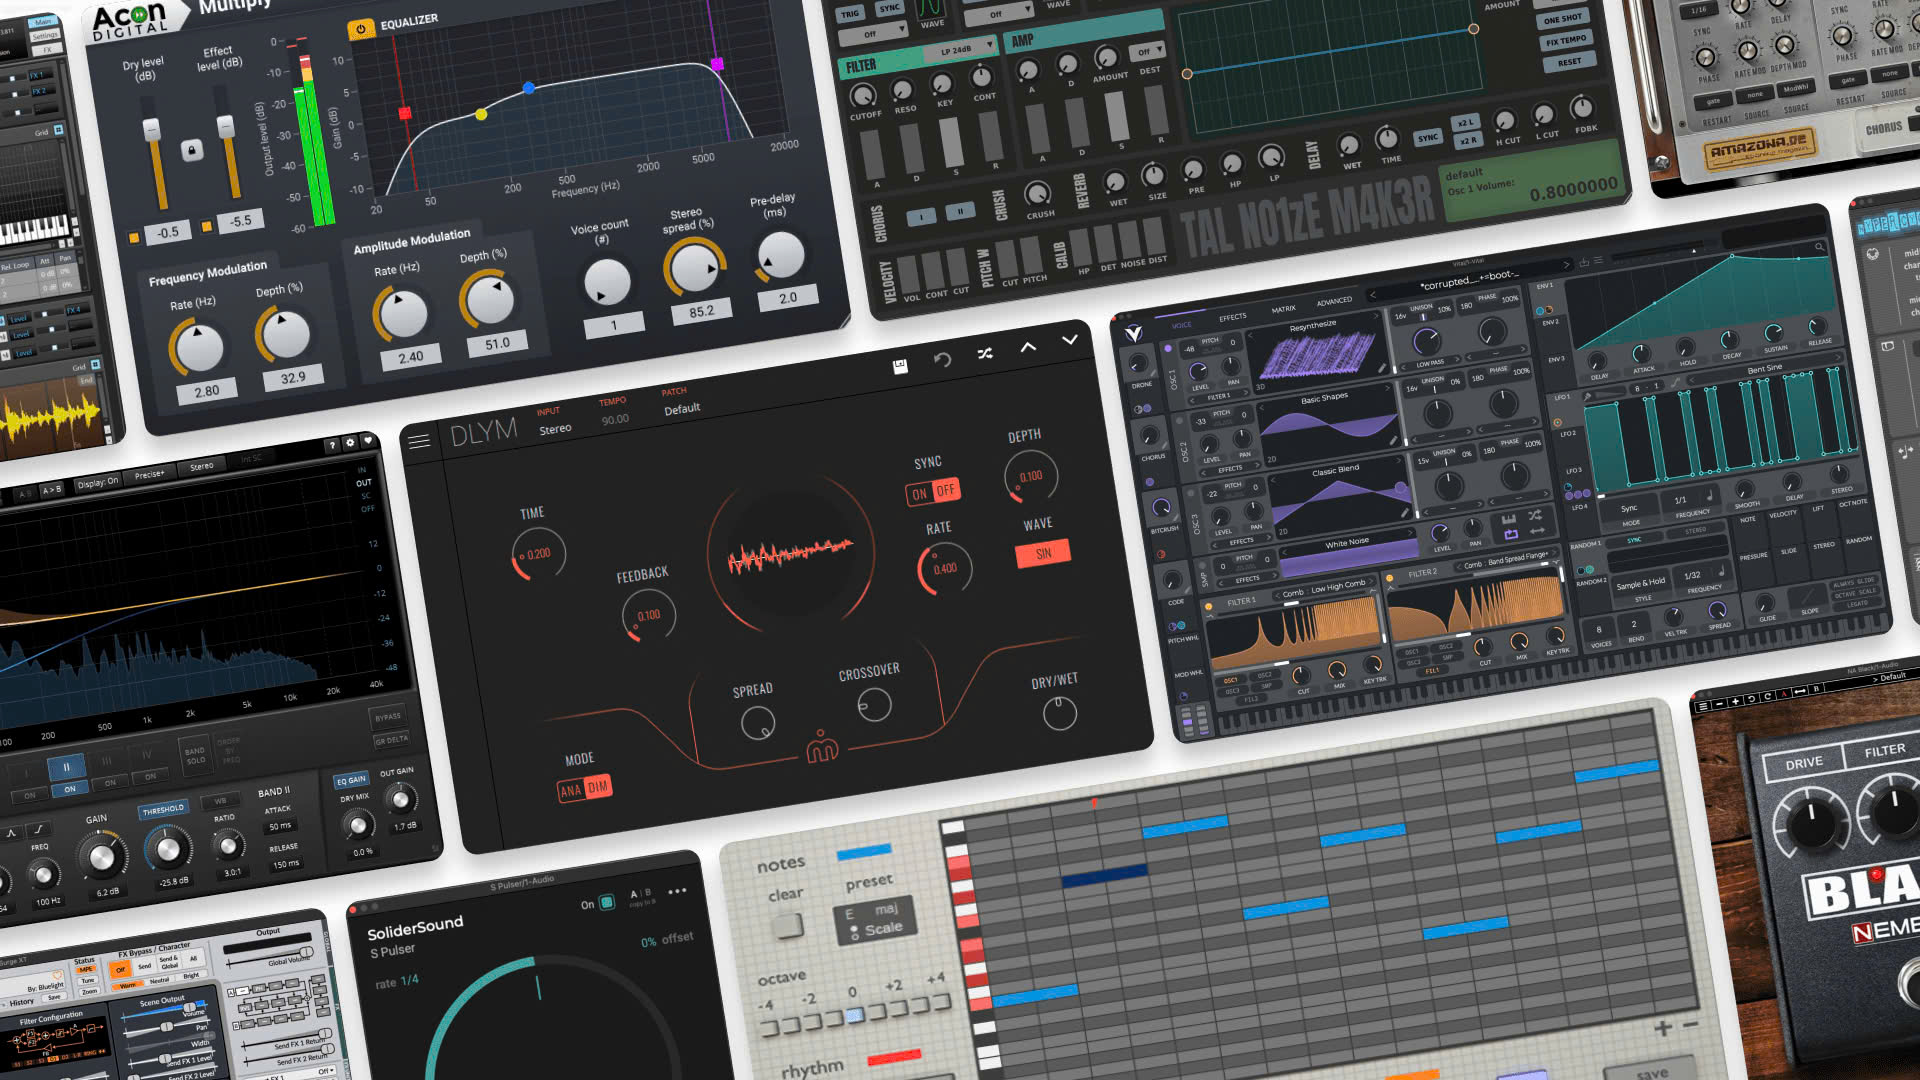Open S Pulser three-dots menu
This screenshot has width=1920, height=1080.
pyautogui.click(x=677, y=891)
